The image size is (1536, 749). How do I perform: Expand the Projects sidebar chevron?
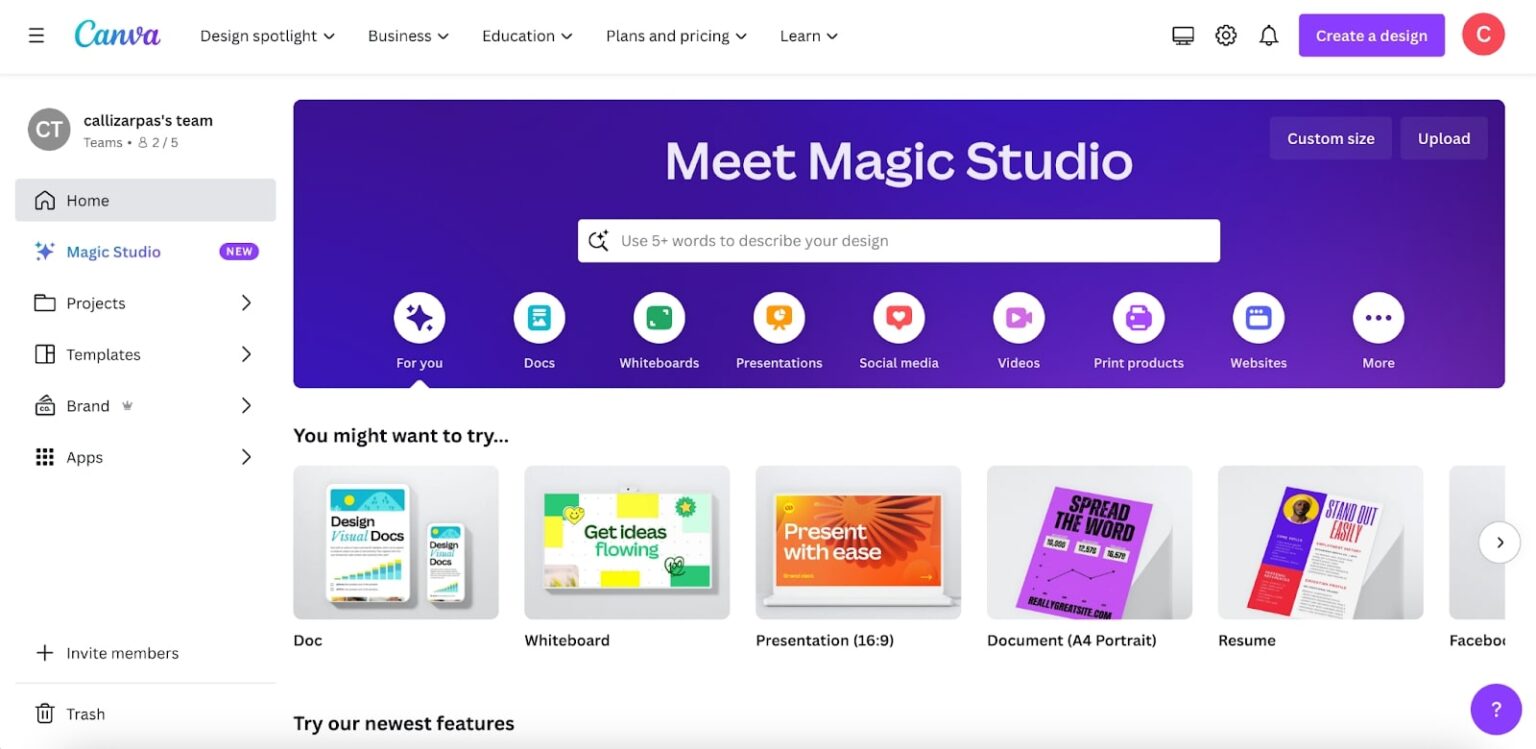click(246, 303)
